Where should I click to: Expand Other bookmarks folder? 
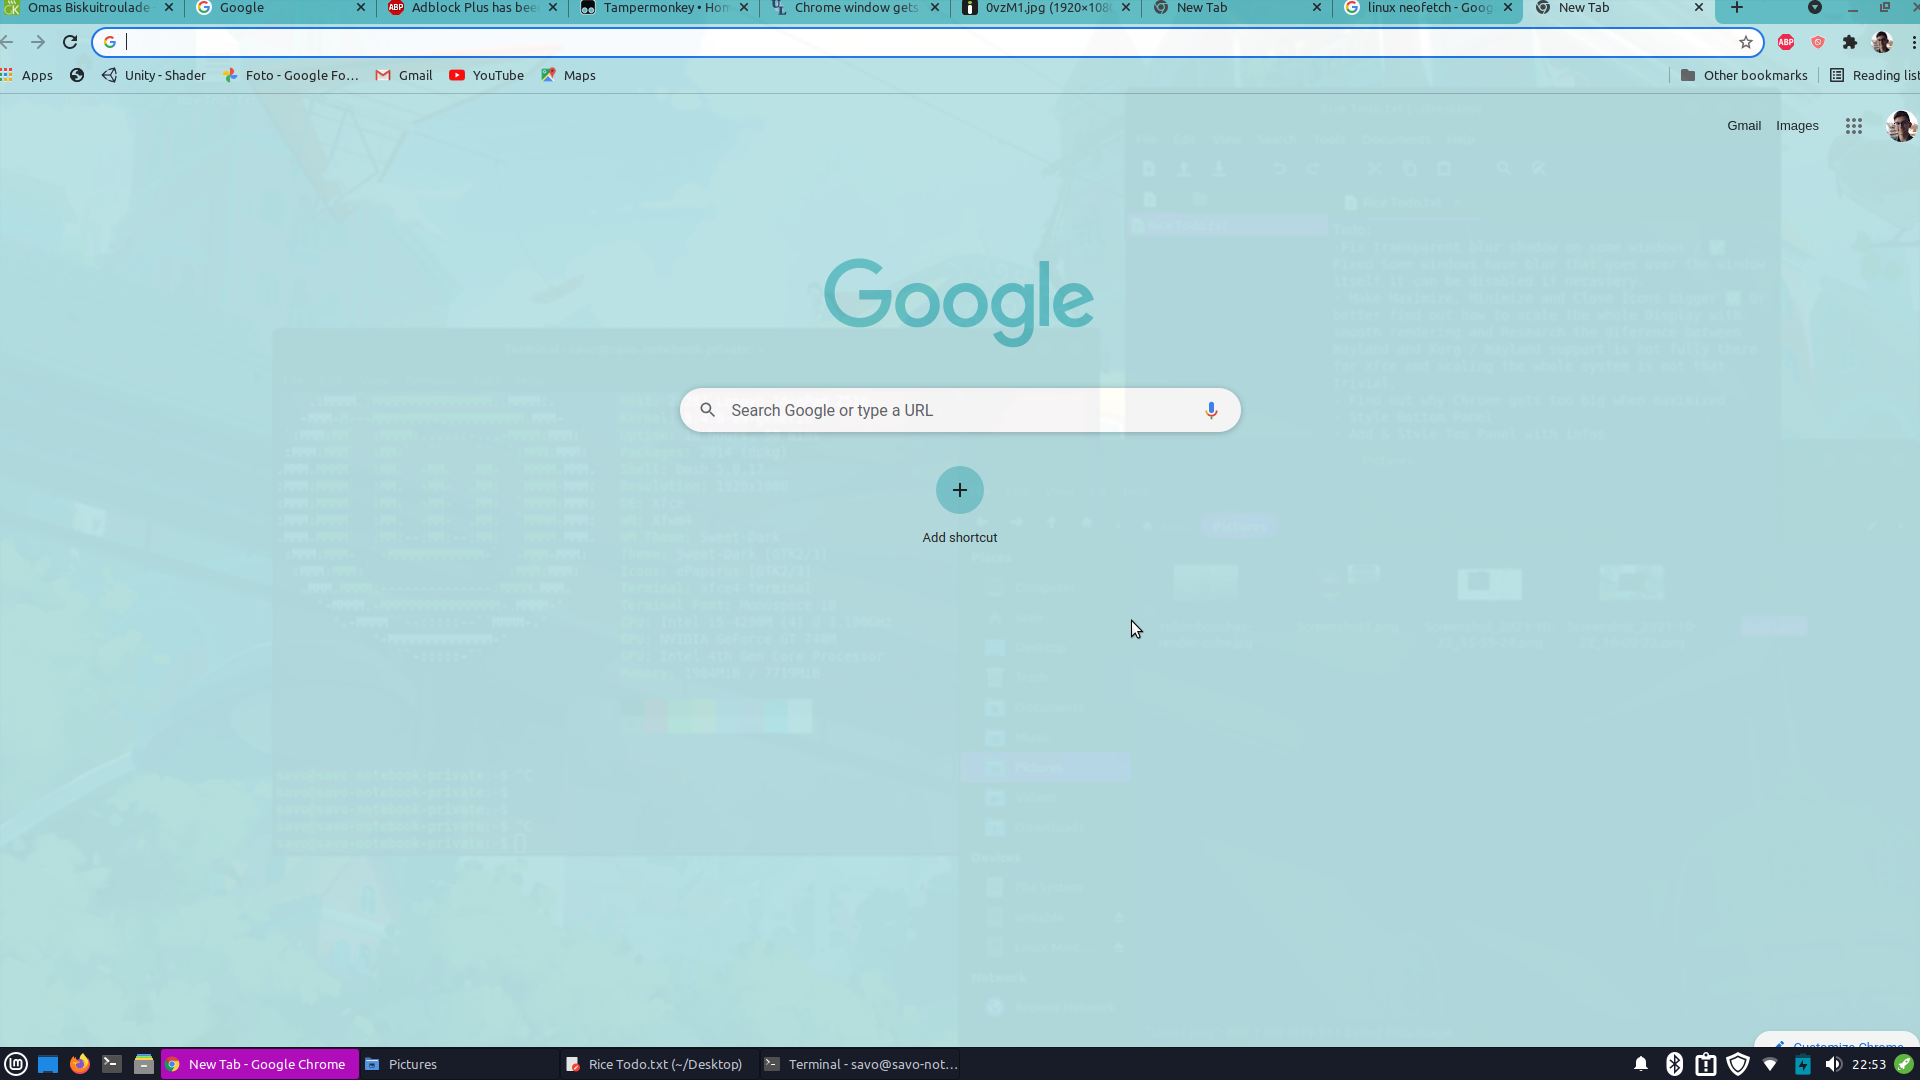(x=1744, y=75)
